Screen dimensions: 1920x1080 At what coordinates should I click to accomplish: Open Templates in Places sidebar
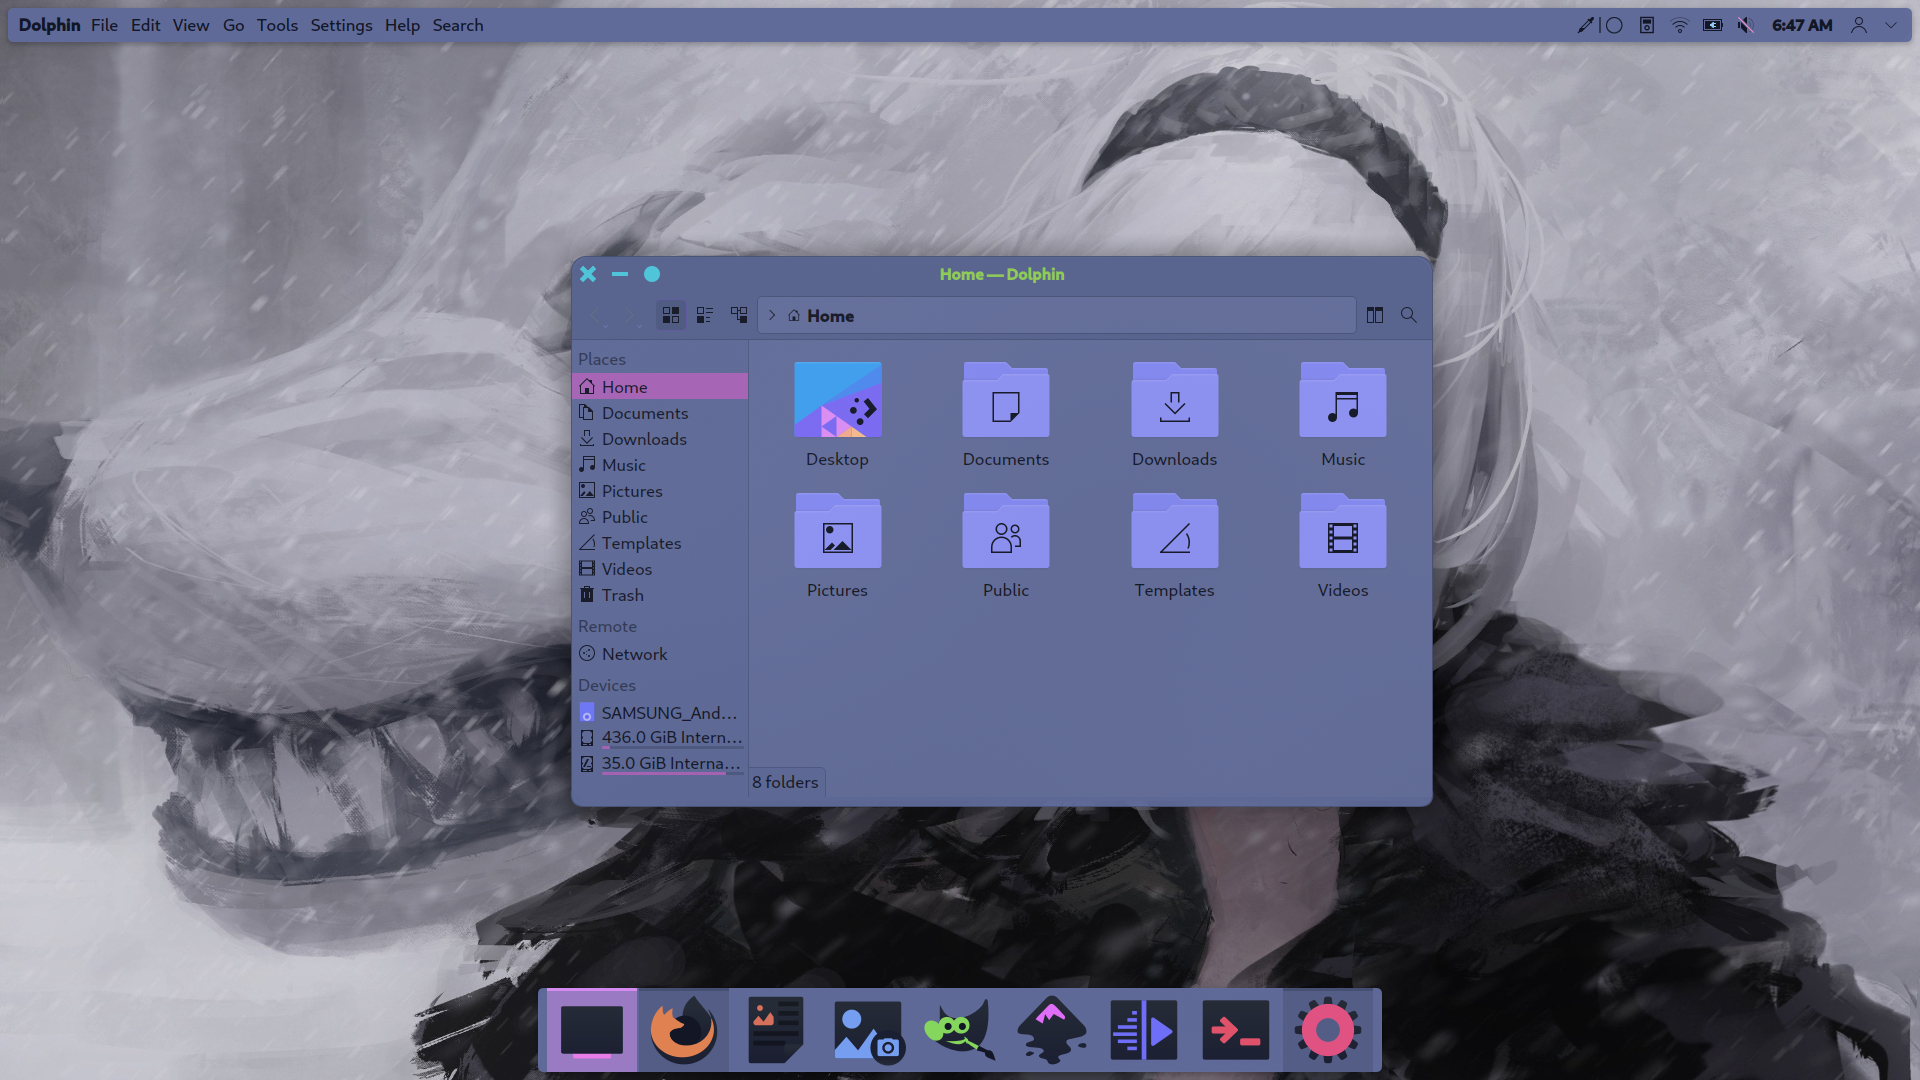coord(660,543)
